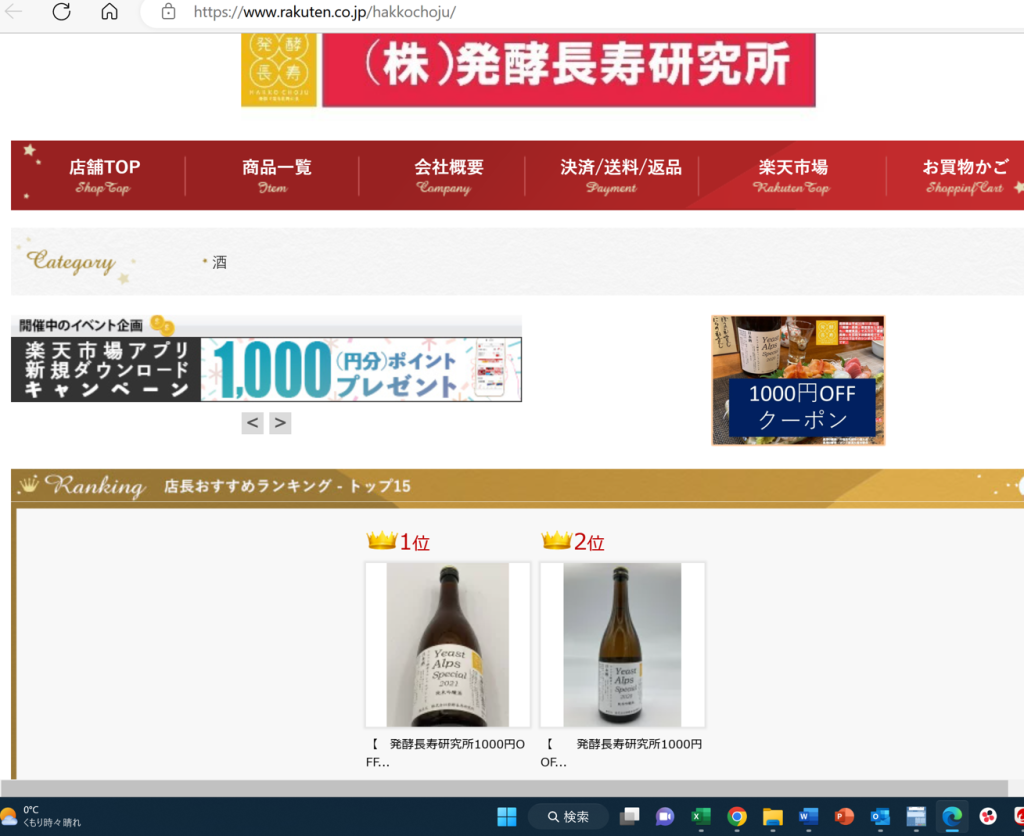Open the 2位 product title link

[x=622, y=752]
